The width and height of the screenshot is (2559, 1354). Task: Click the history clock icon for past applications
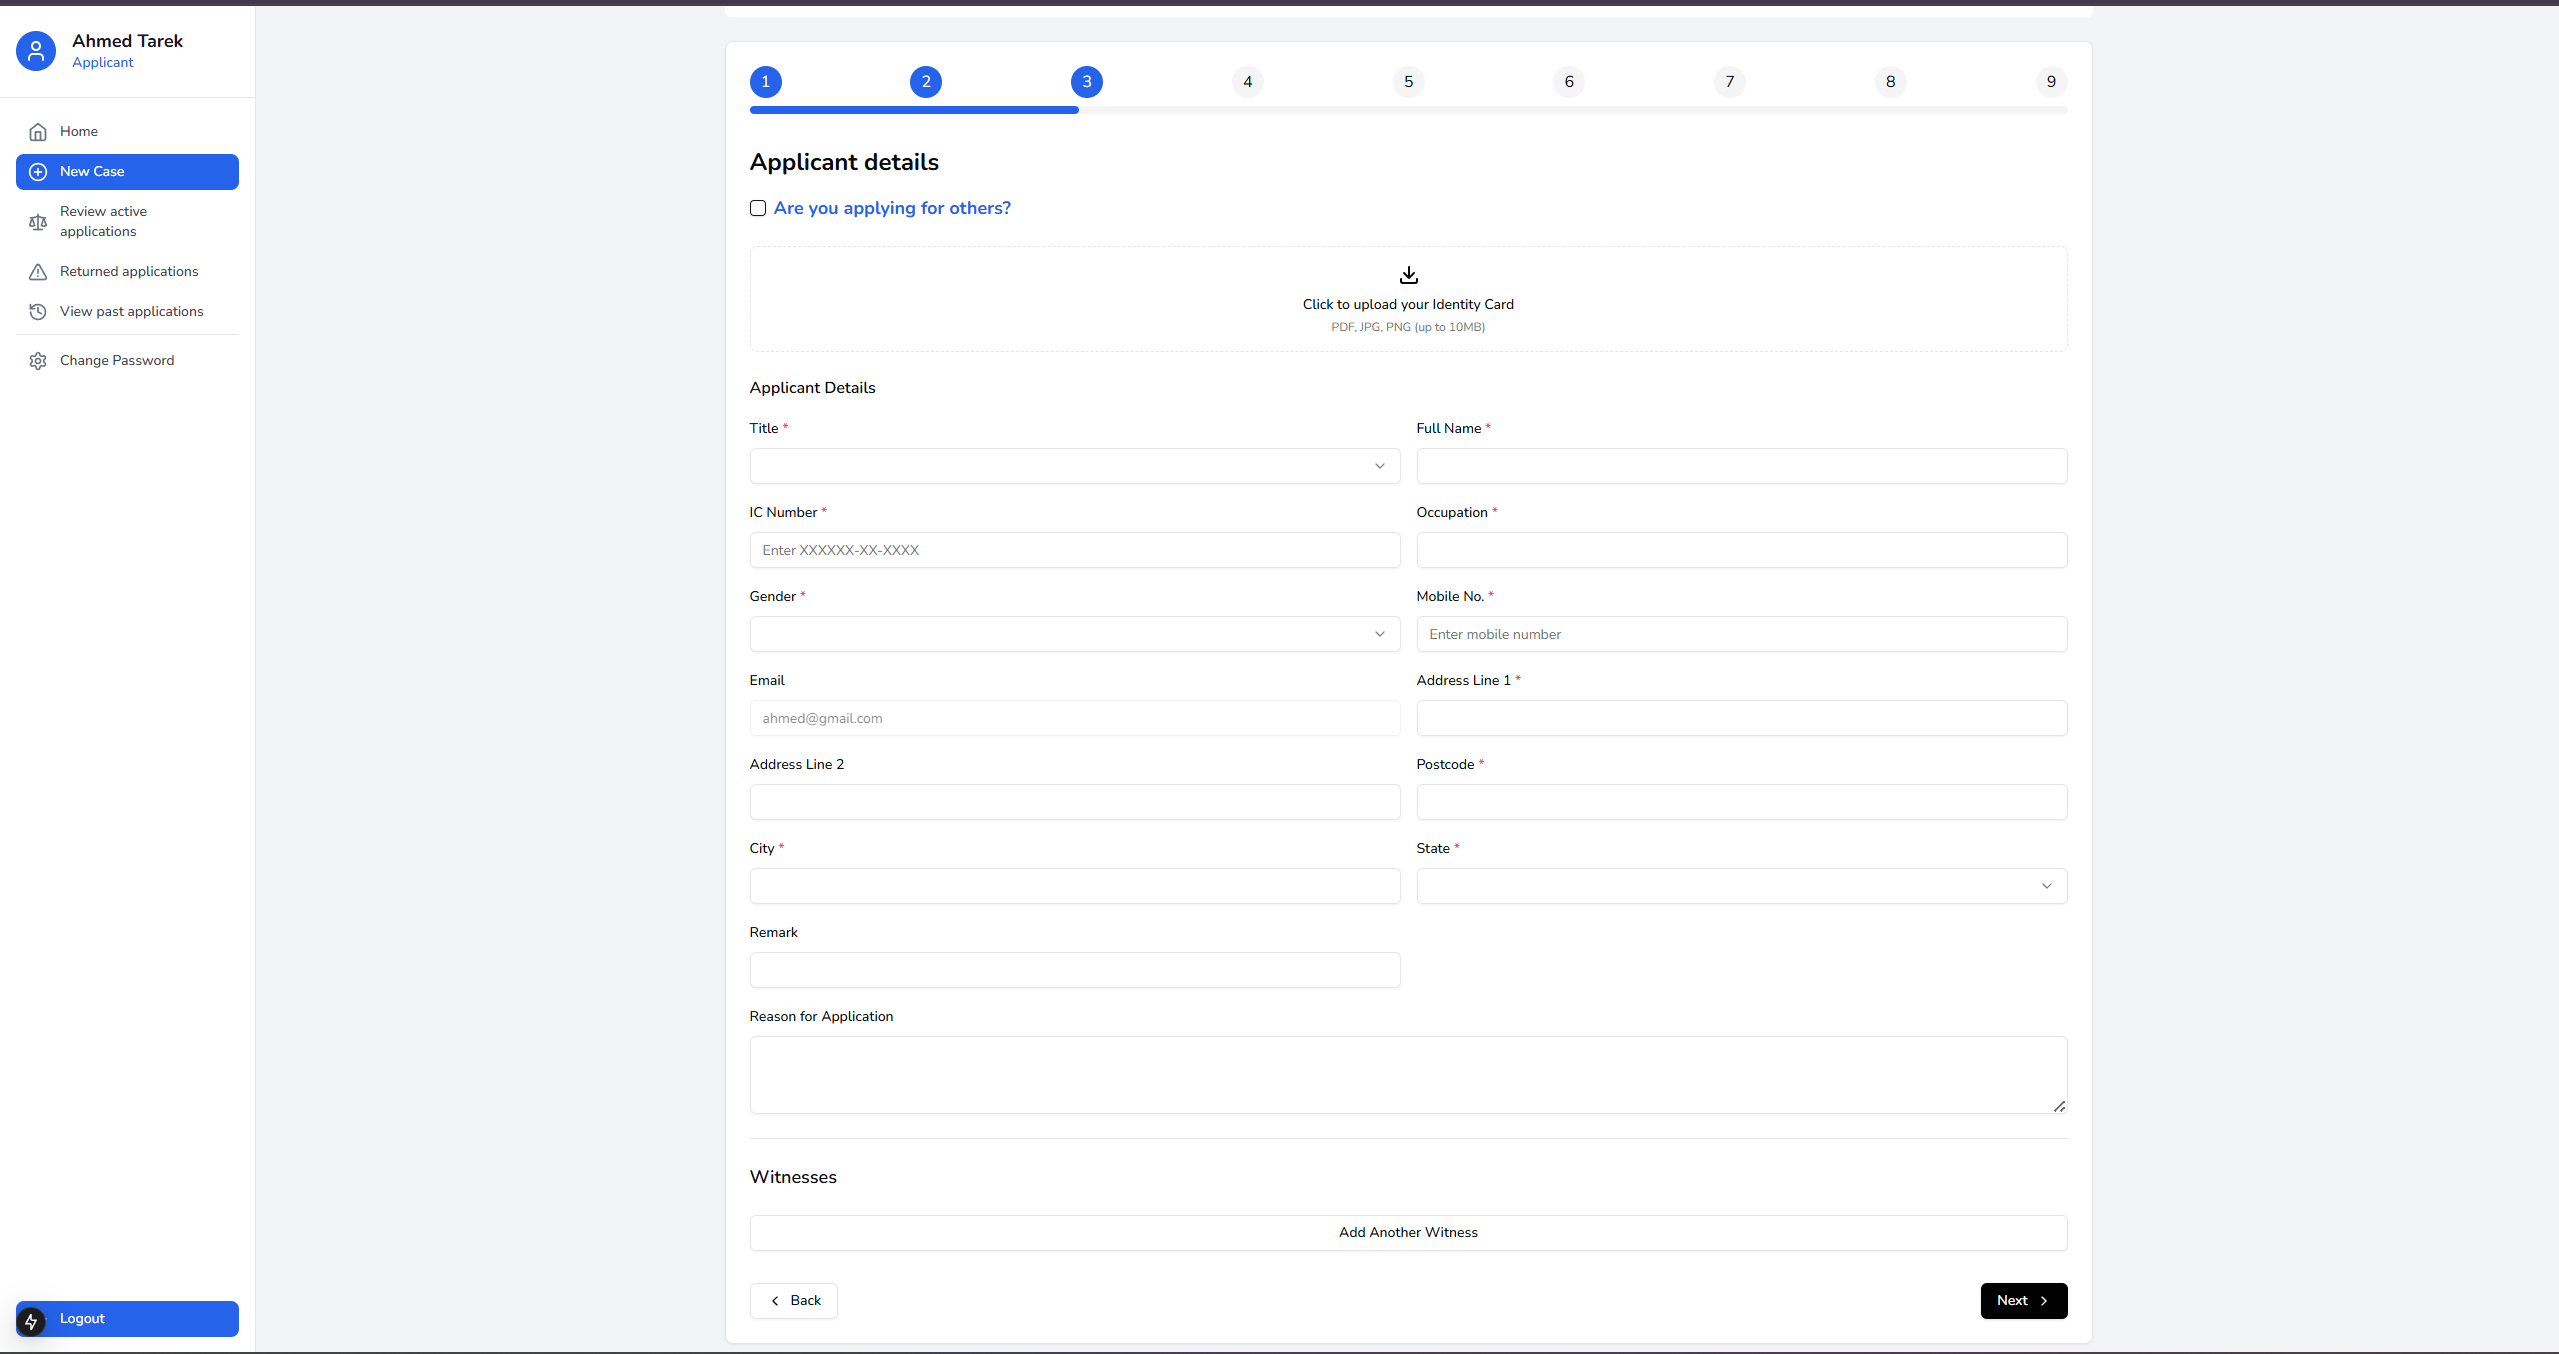coord(38,312)
